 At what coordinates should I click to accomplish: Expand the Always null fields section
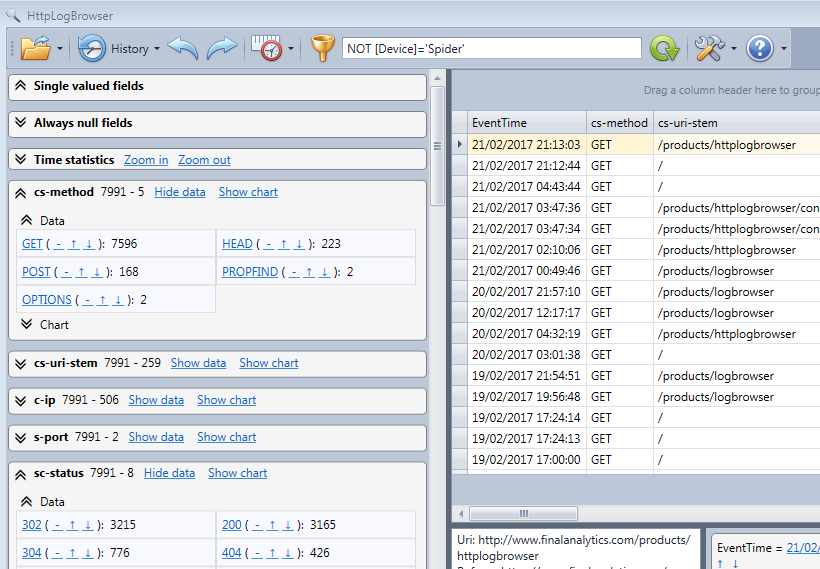point(20,123)
